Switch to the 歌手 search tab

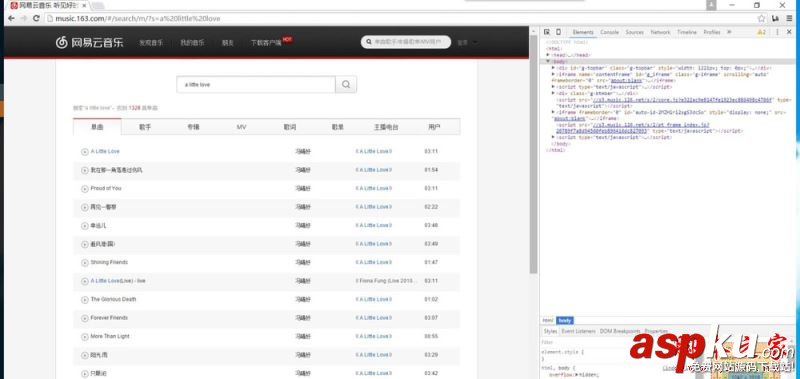coord(145,127)
